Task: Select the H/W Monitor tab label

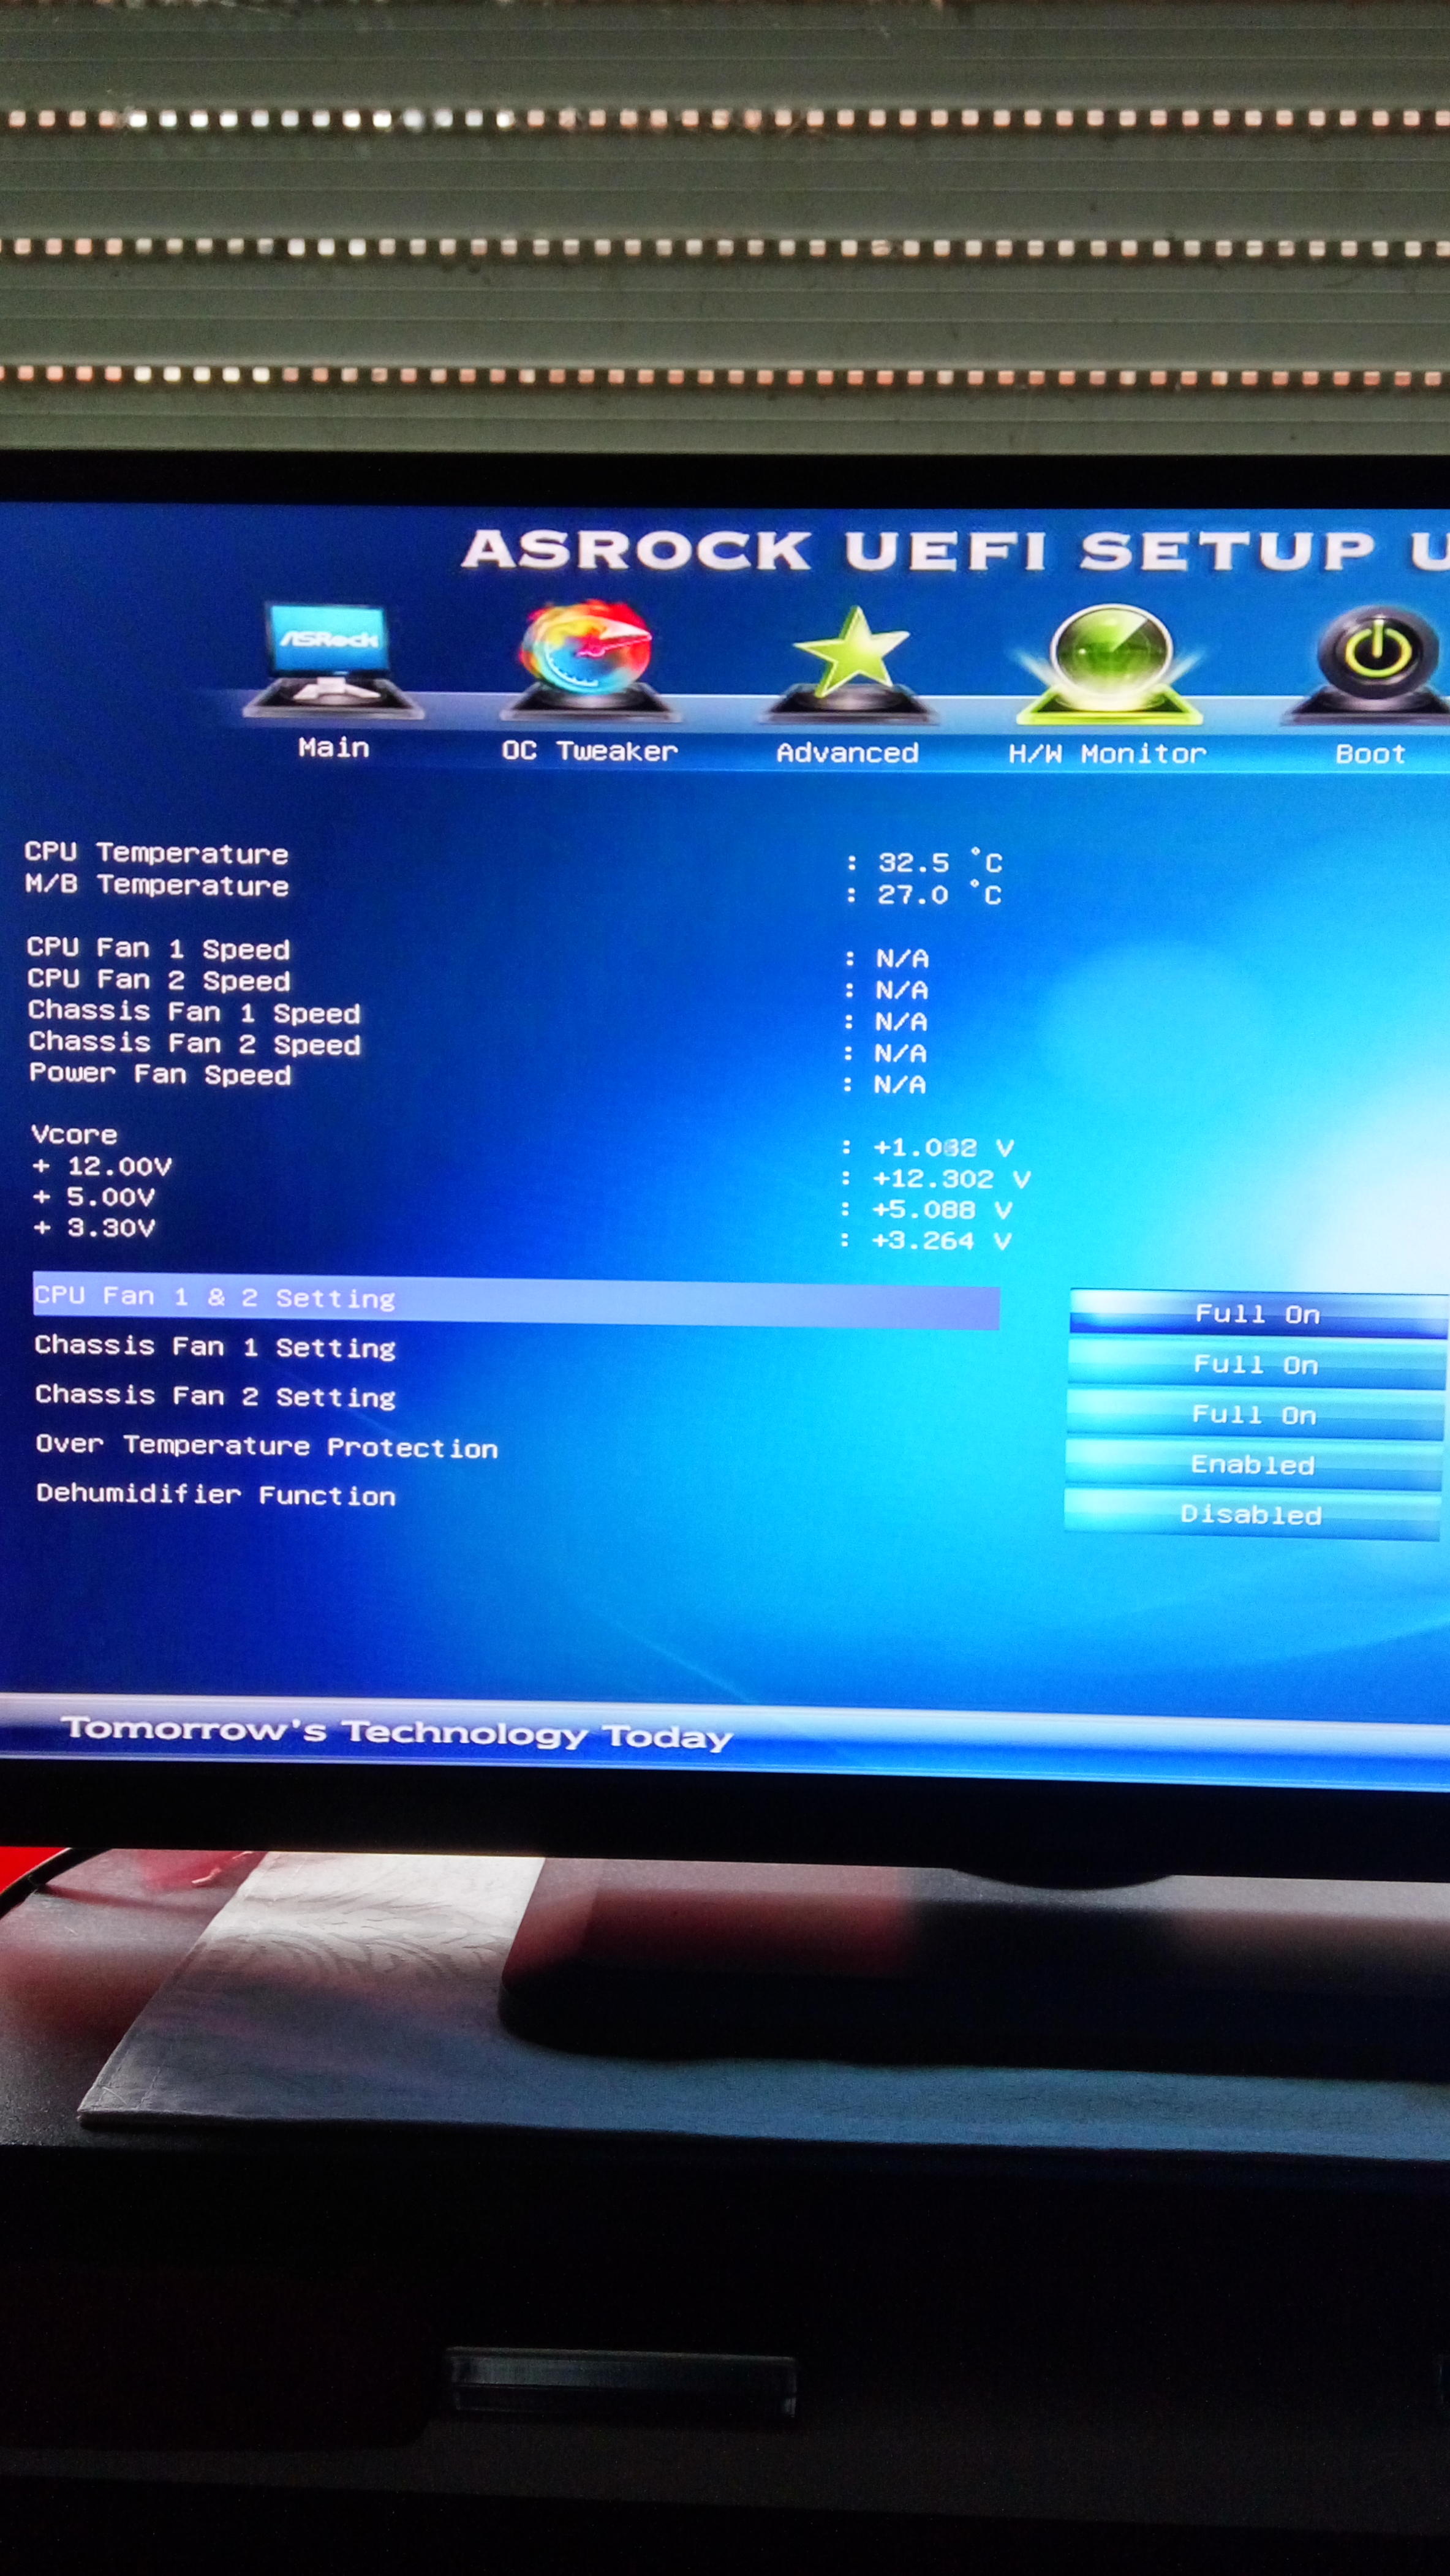Action: tap(1107, 754)
